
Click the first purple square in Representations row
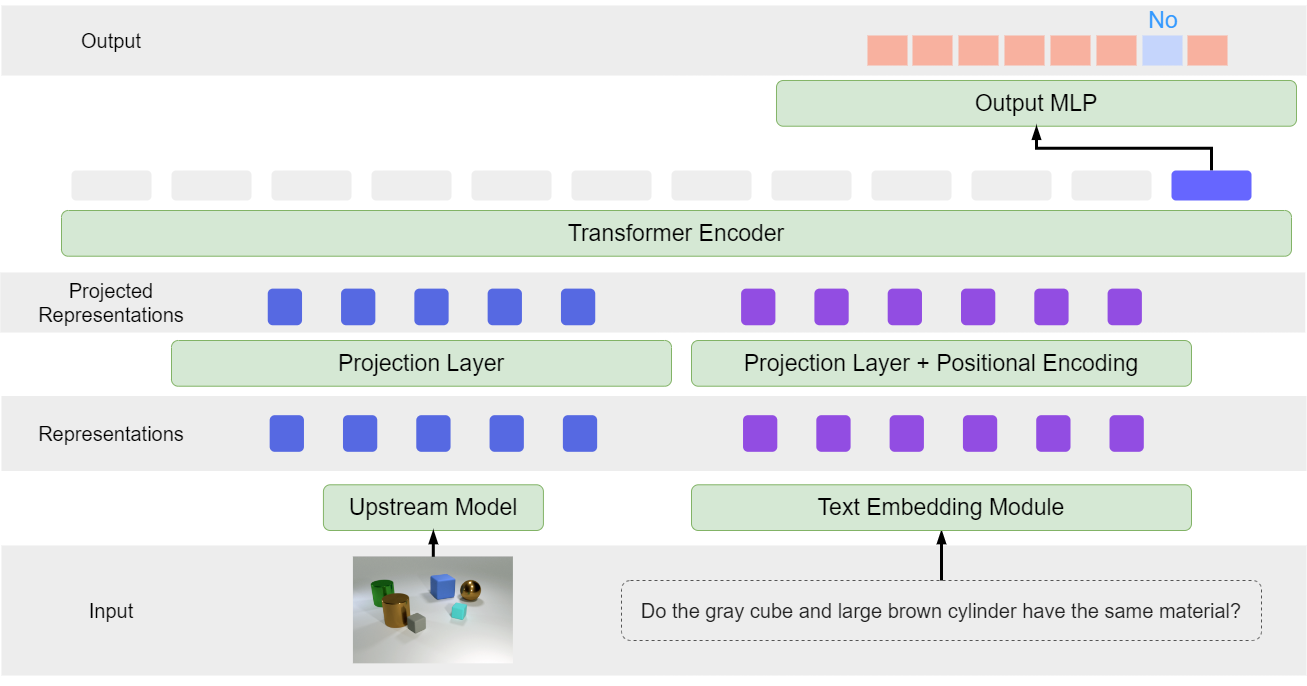pos(760,434)
